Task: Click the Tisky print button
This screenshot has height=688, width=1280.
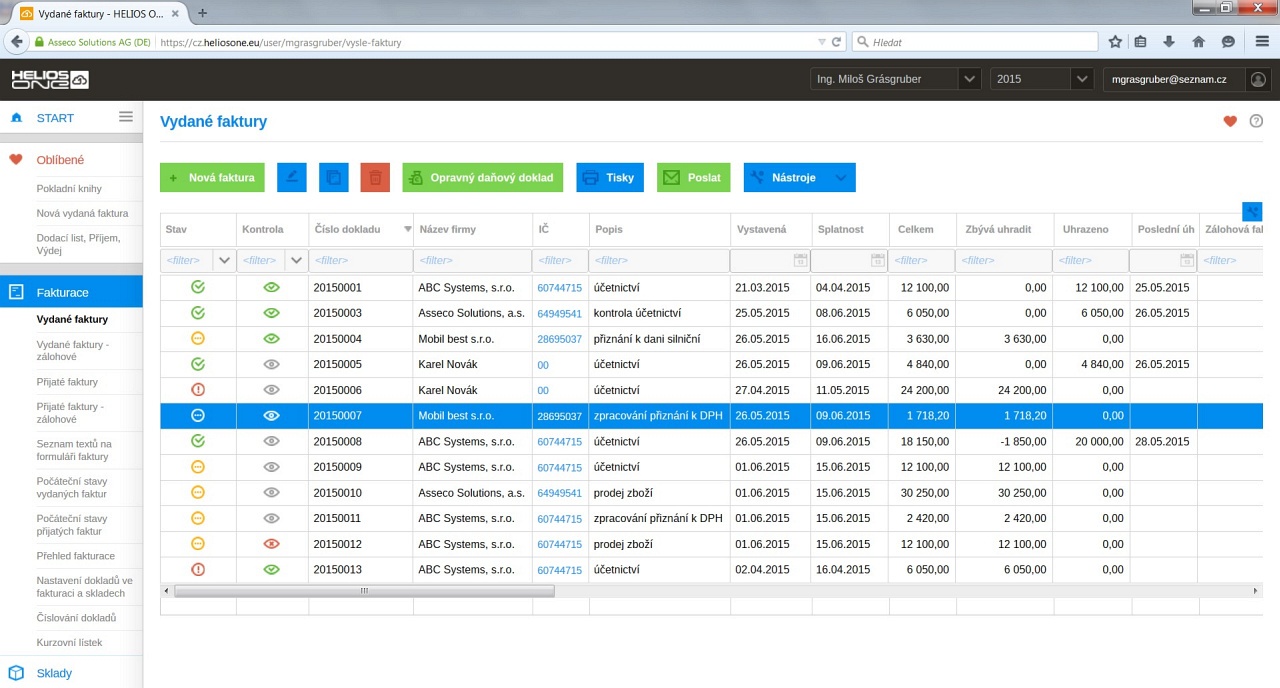Action: pos(610,177)
